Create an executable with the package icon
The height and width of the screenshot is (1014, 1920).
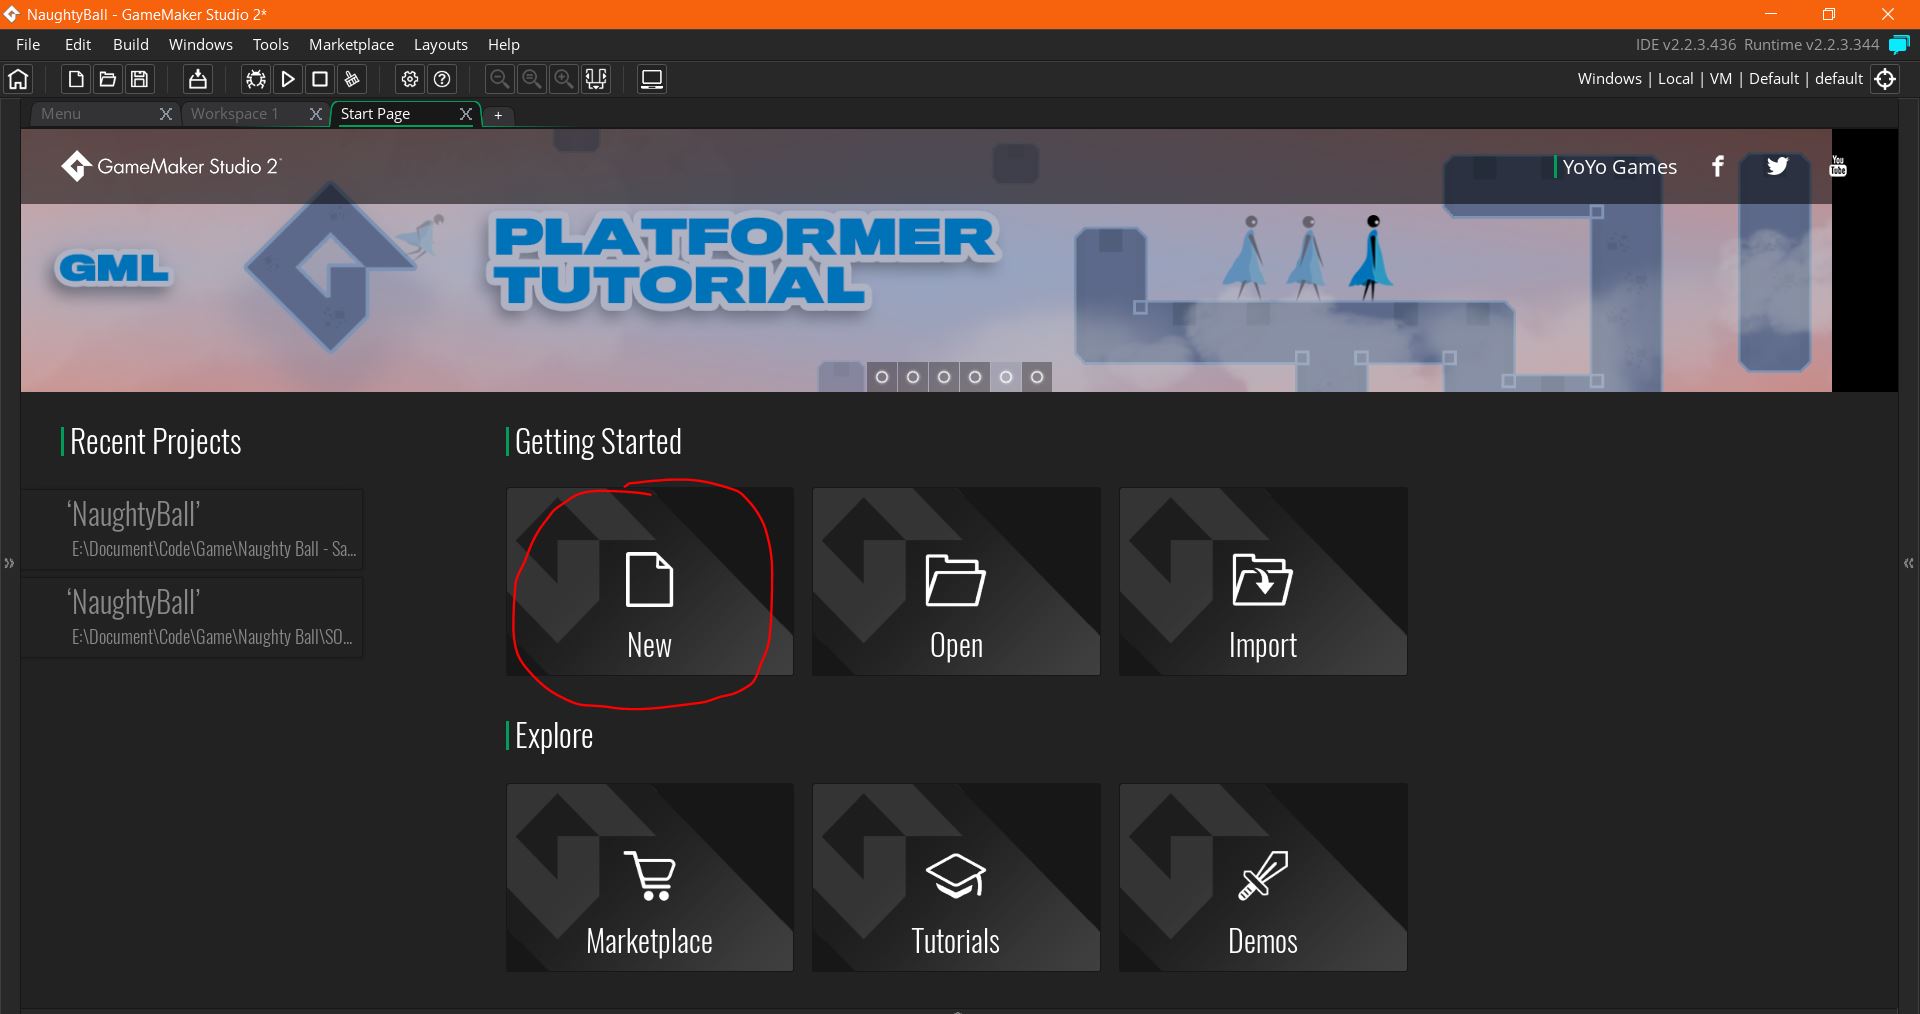[197, 79]
